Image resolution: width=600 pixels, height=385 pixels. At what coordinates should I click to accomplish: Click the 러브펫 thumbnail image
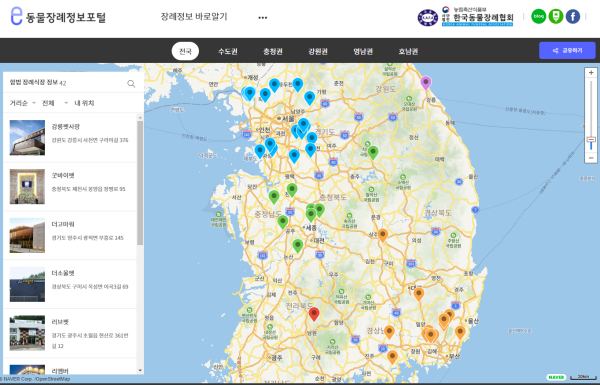[27, 333]
